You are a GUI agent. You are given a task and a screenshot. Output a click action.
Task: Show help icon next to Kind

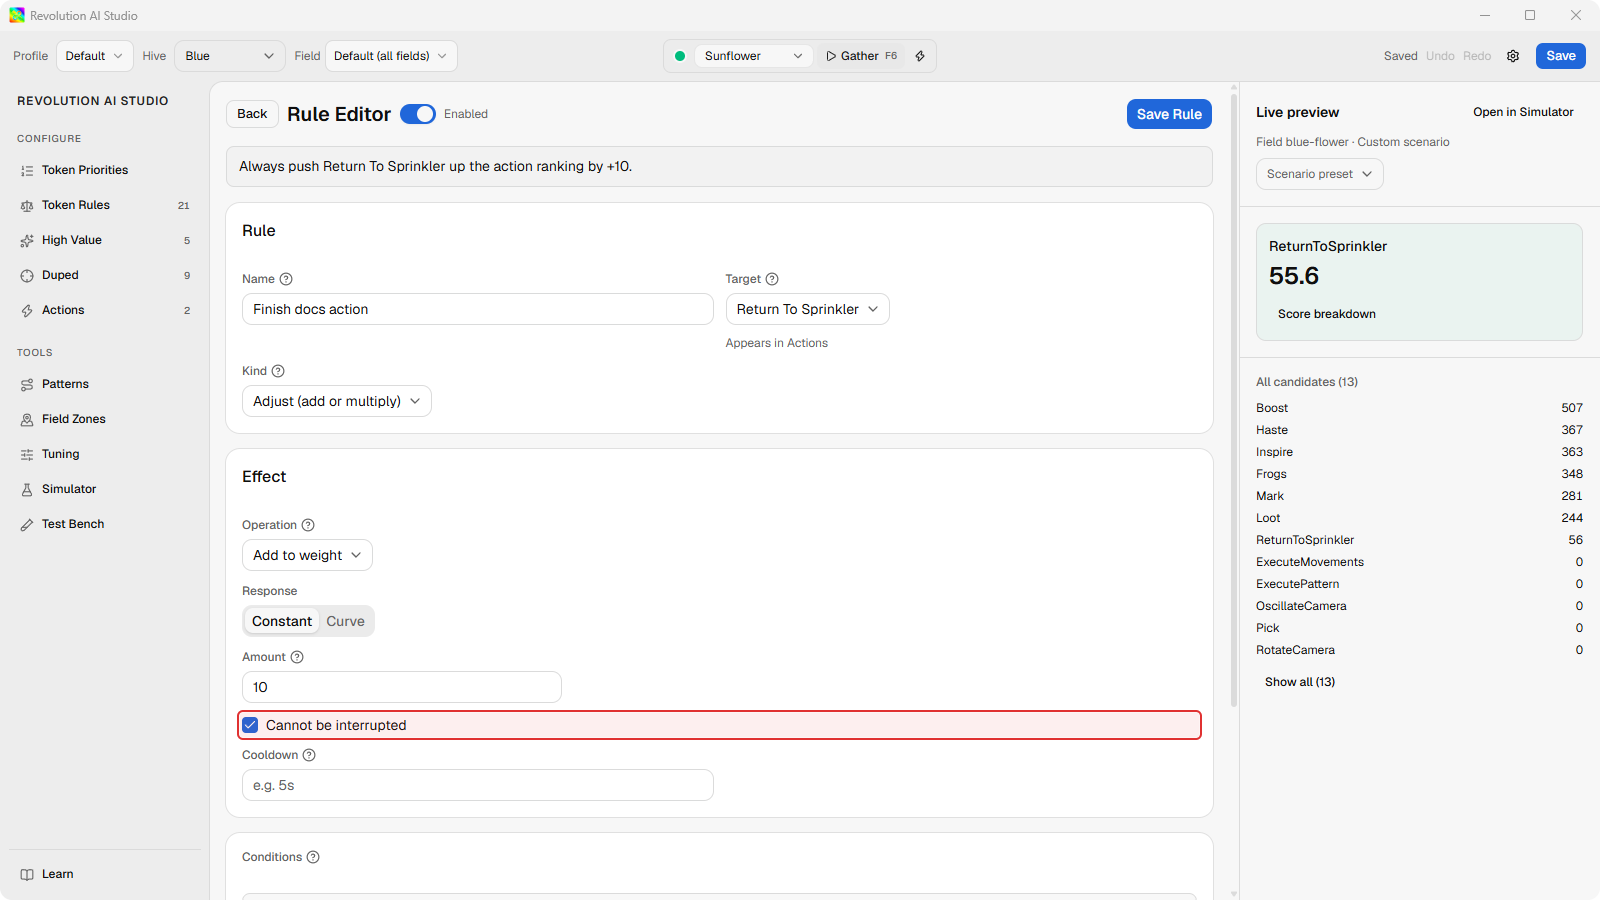278,371
